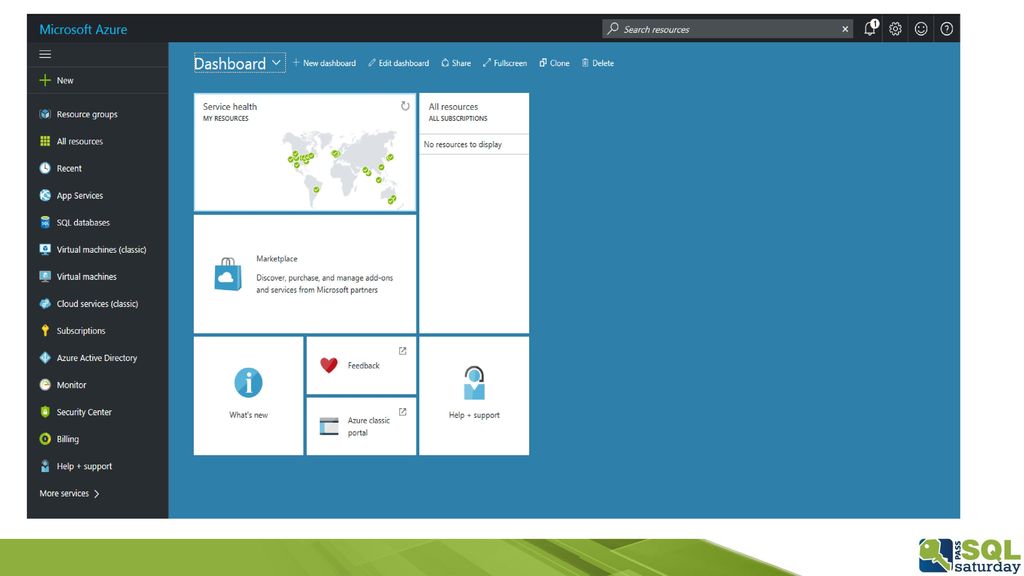Image resolution: width=1024 pixels, height=576 pixels.
Task: Click the Marketplace tile title
Action: click(x=277, y=259)
